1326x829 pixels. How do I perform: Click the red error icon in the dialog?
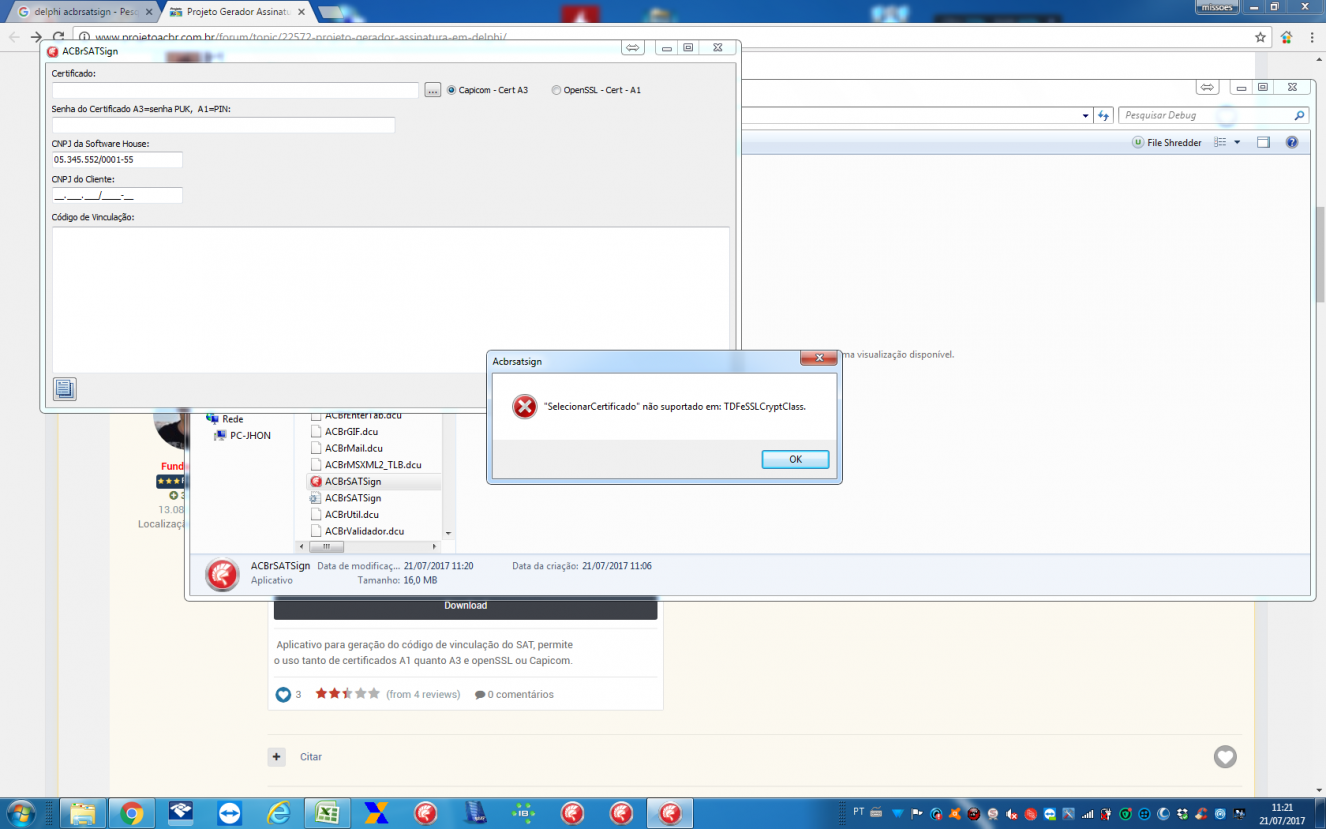(524, 407)
